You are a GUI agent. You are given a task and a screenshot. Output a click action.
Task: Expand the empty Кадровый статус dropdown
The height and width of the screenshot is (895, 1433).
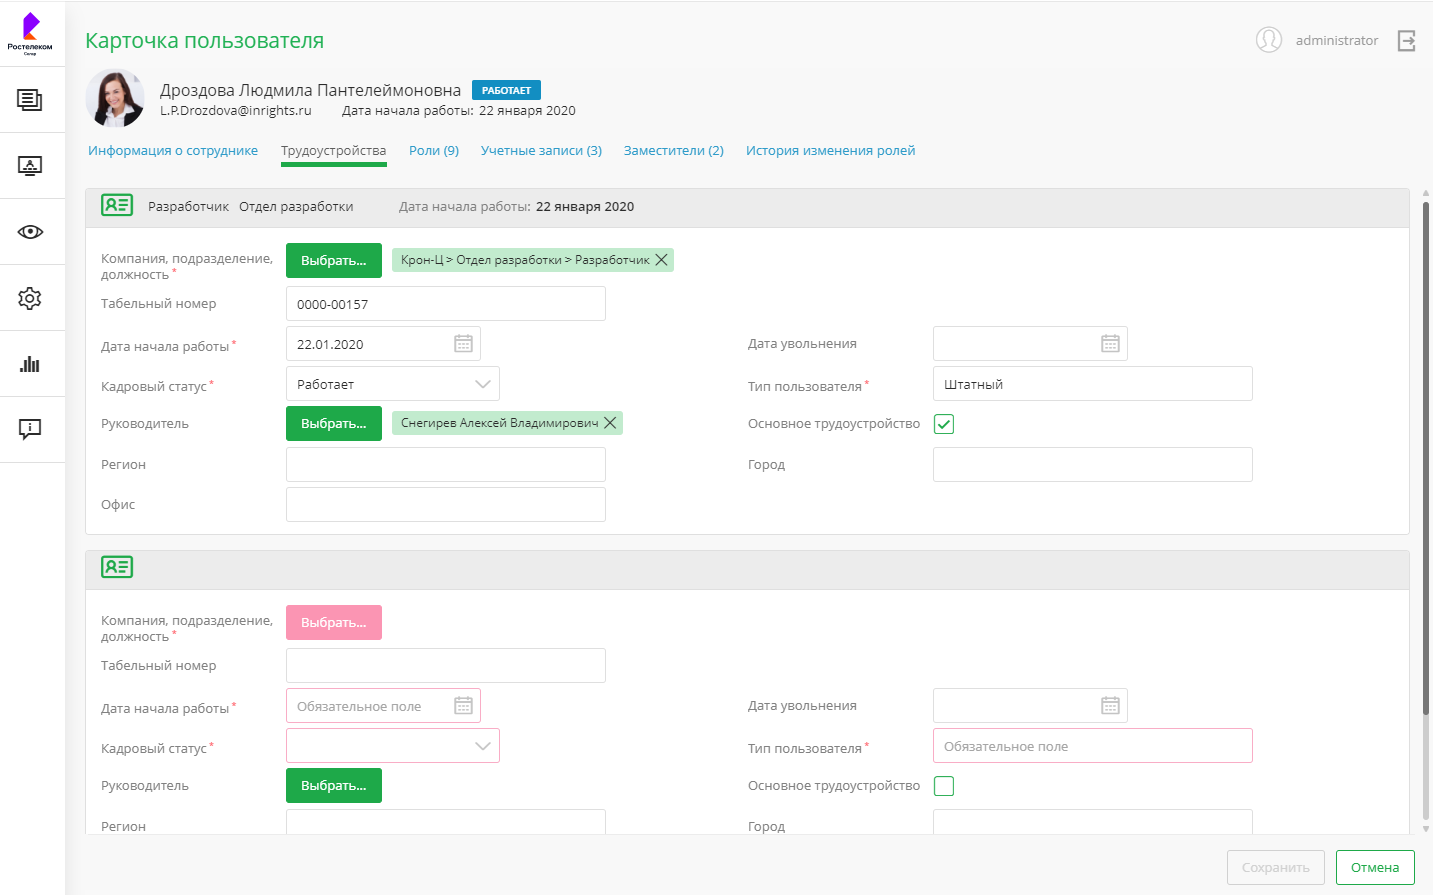[393, 746]
